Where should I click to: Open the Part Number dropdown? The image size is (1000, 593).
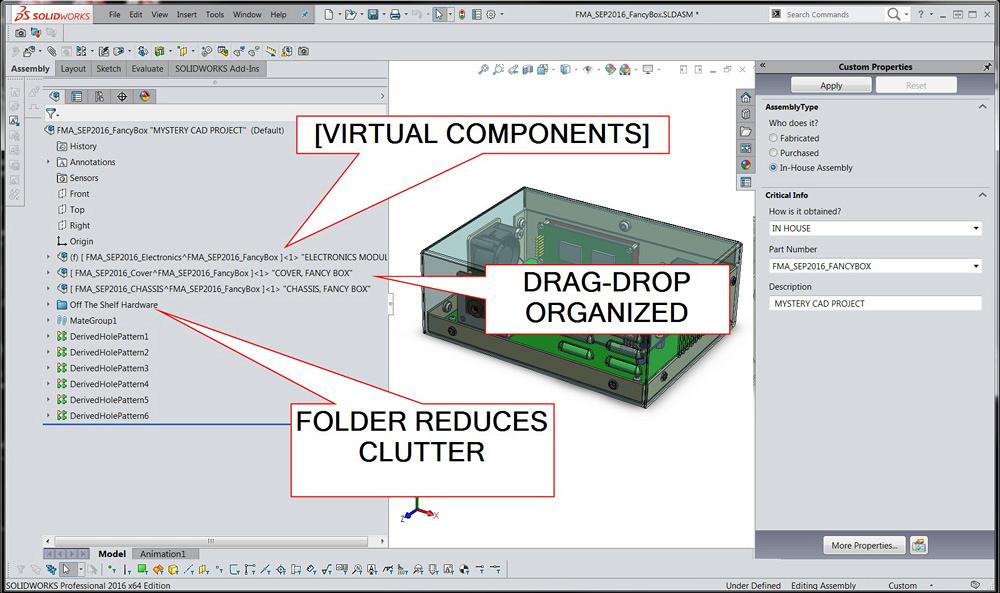976,266
